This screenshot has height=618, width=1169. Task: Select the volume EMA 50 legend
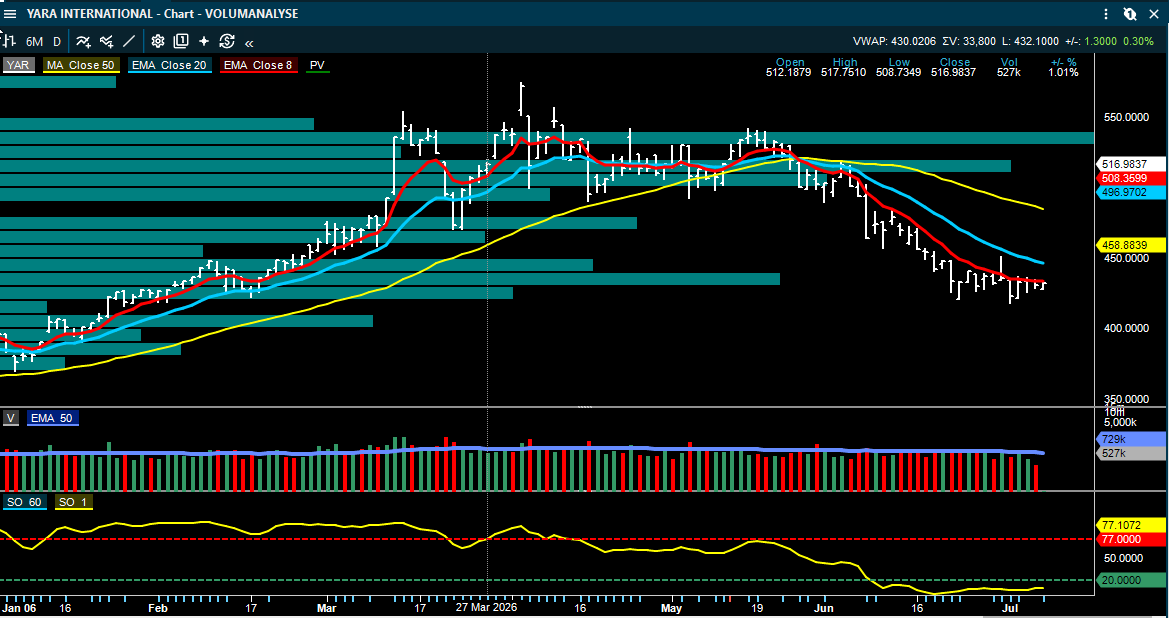point(54,418)
